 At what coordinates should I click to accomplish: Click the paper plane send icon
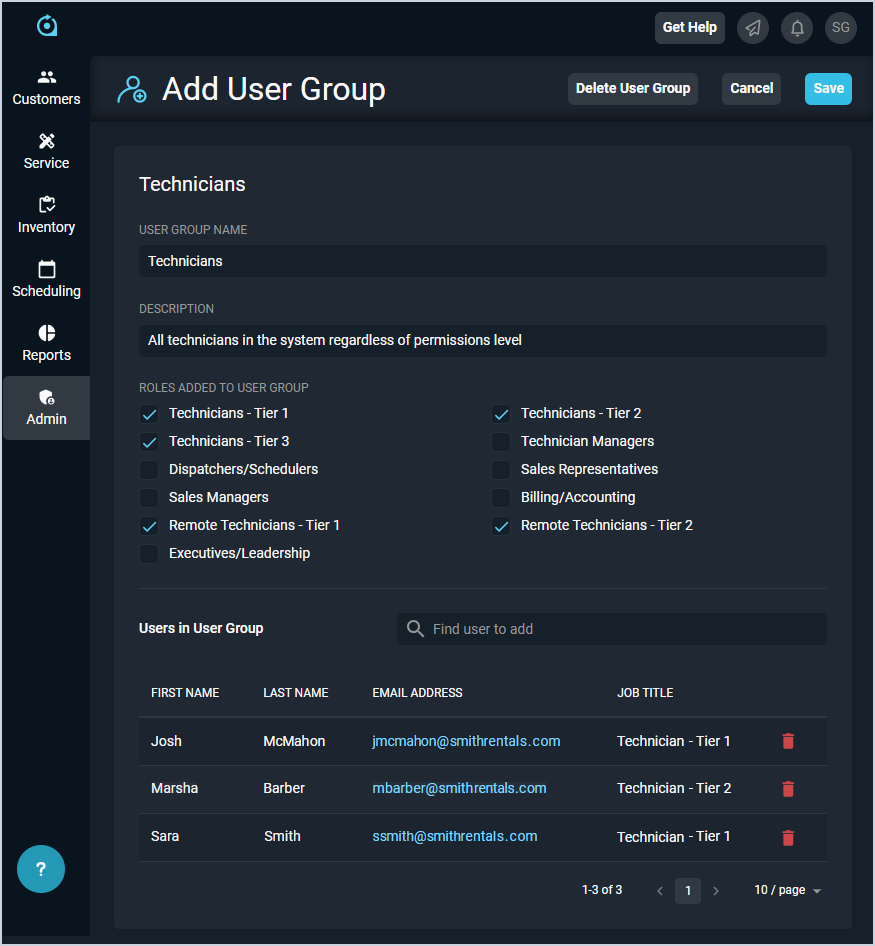pyautogui.click(x=753, y=28)
